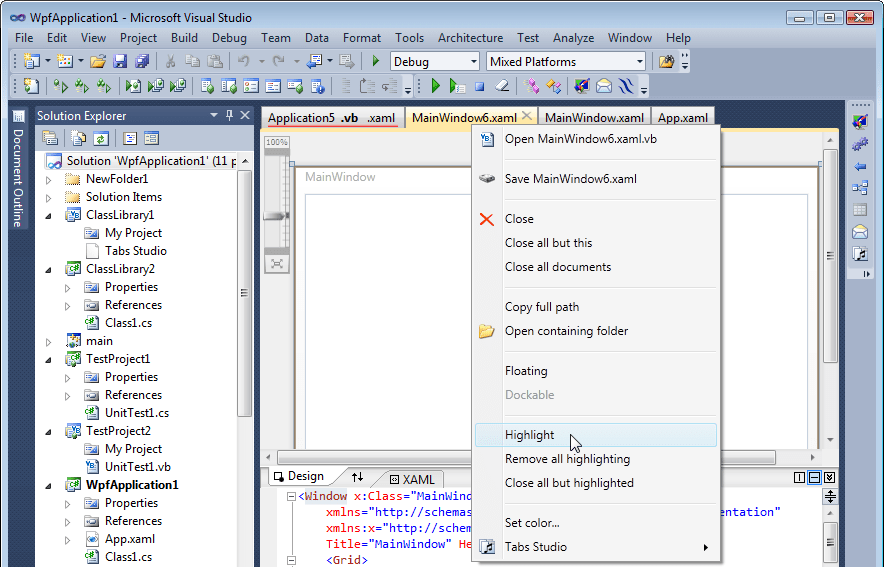The height and width of the screenshot is (567, 884).
Task: Select UnitTest1.vb file in tree
Action: click(138, 467)
